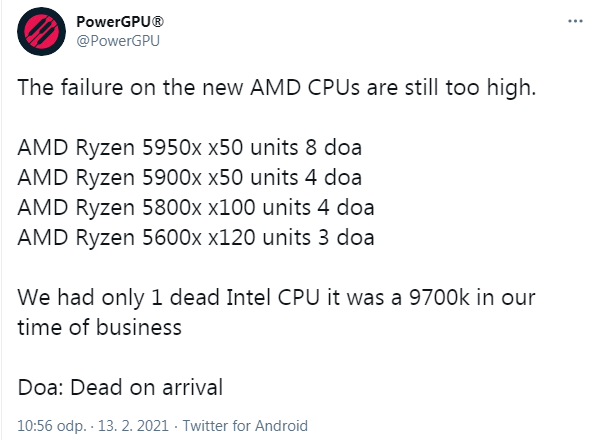
Task: Open the @PowerGPU handle link
Action: (118, 41)
